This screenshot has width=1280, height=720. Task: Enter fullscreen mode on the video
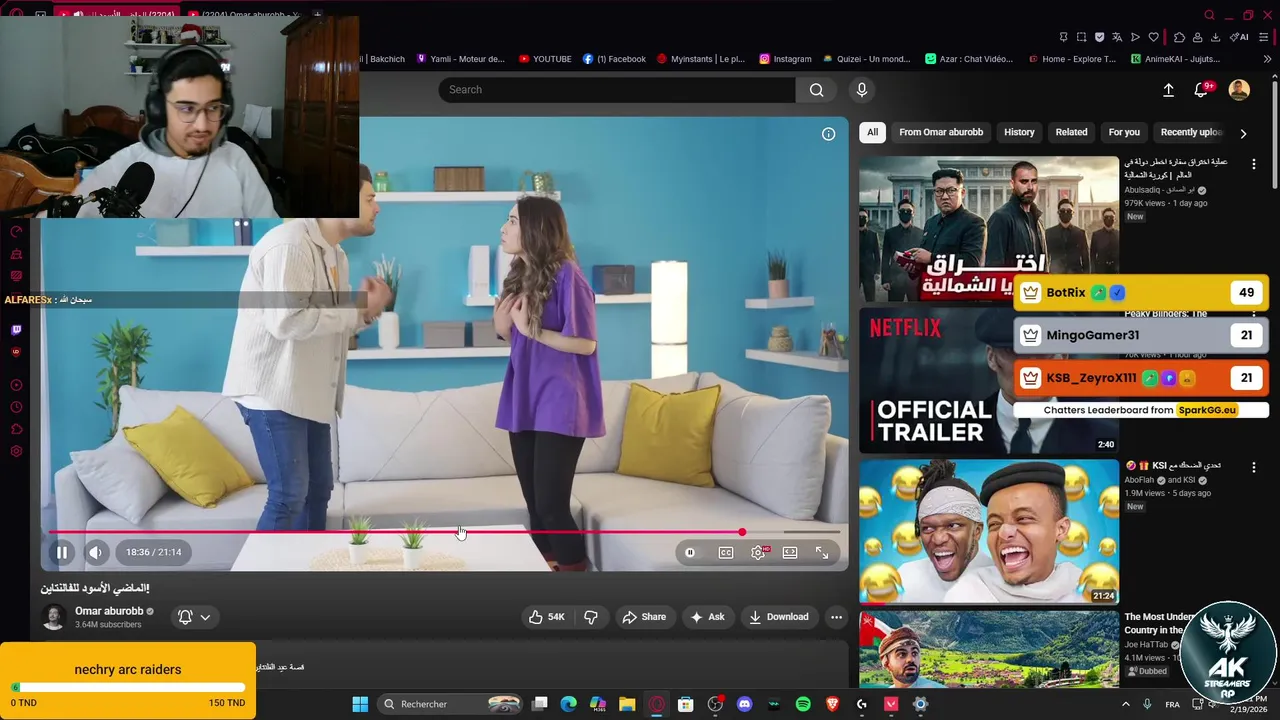[822, 552]
